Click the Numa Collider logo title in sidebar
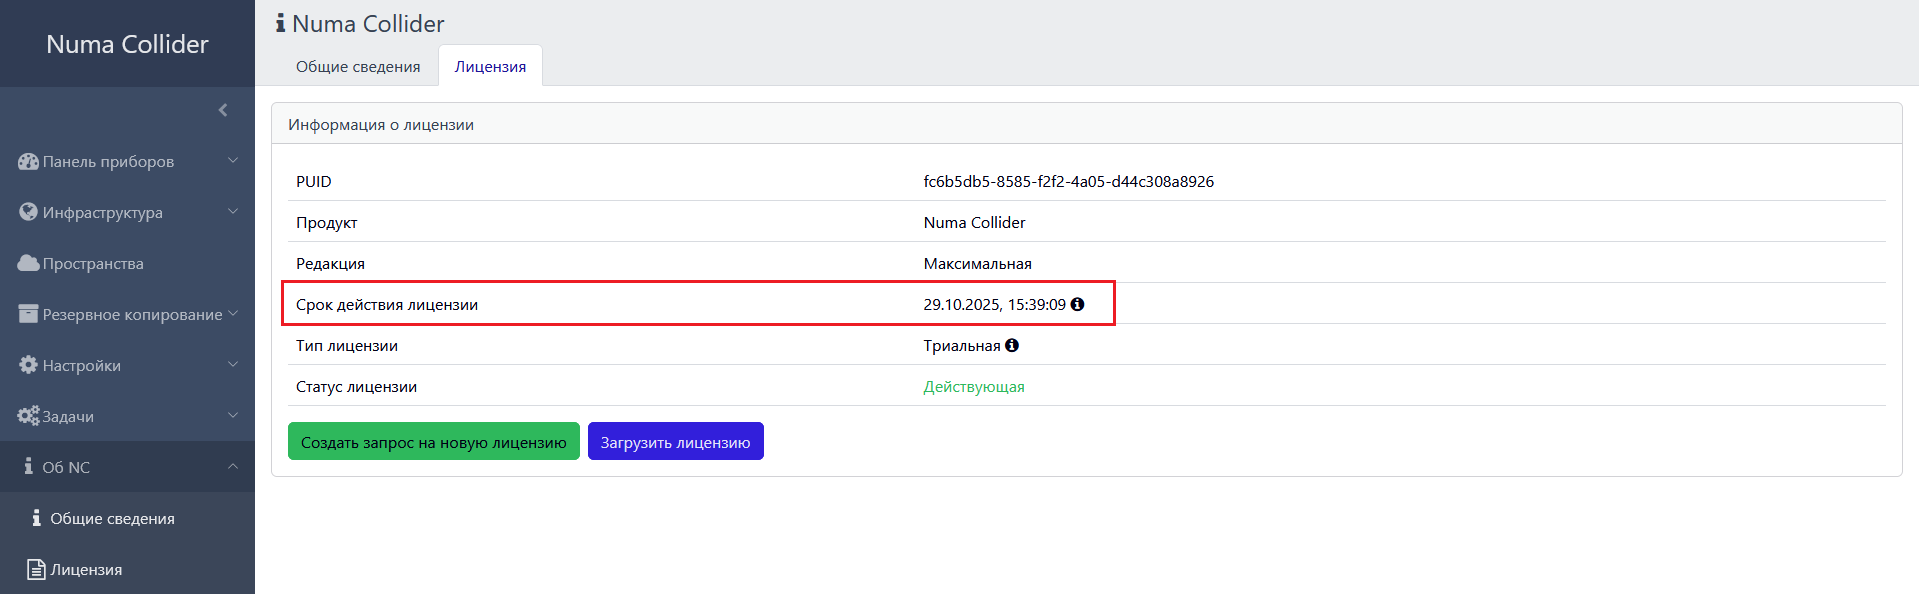 (x=127, y=44)
